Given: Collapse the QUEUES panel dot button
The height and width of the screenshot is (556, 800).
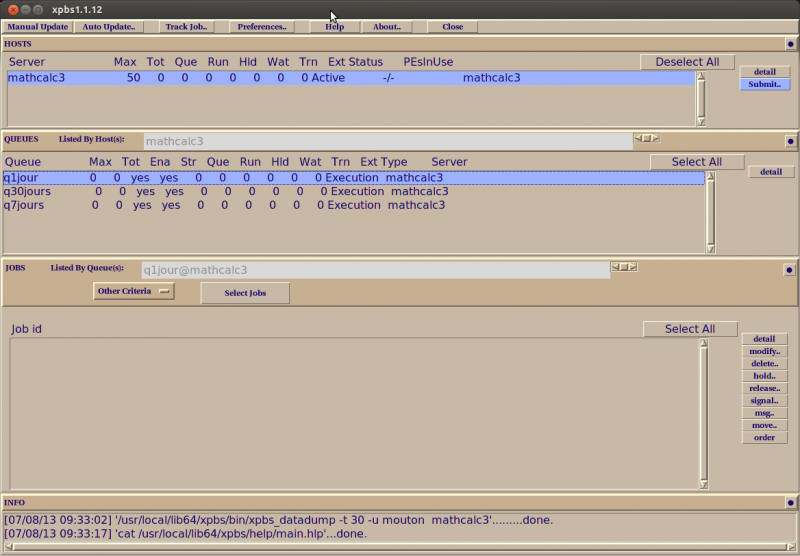Looking at the screenshot, I should [x=790, y=141].
